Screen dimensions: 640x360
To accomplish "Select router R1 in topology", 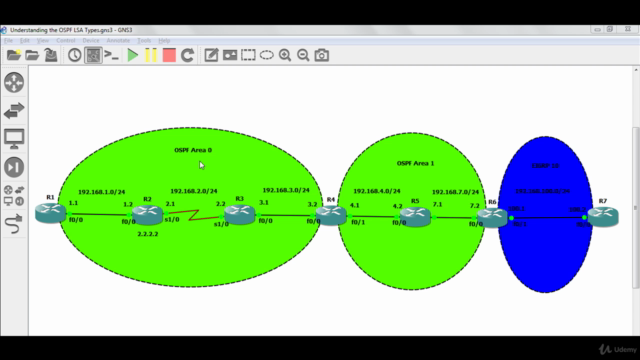I will point(50,213).
